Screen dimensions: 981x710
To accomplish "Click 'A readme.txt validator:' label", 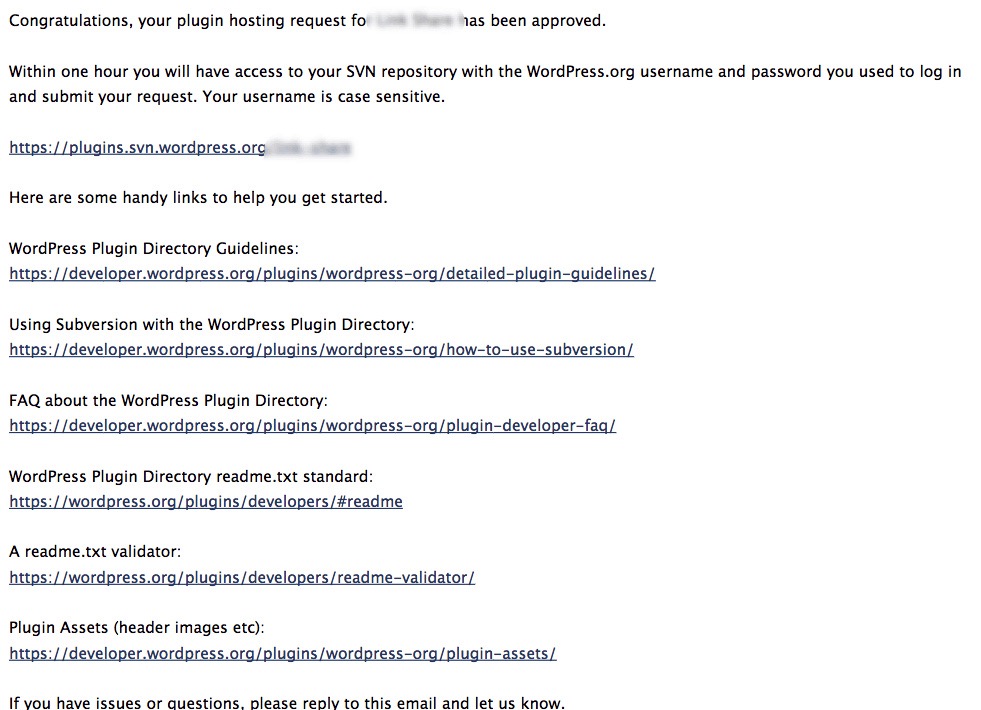I will (94, 552).
